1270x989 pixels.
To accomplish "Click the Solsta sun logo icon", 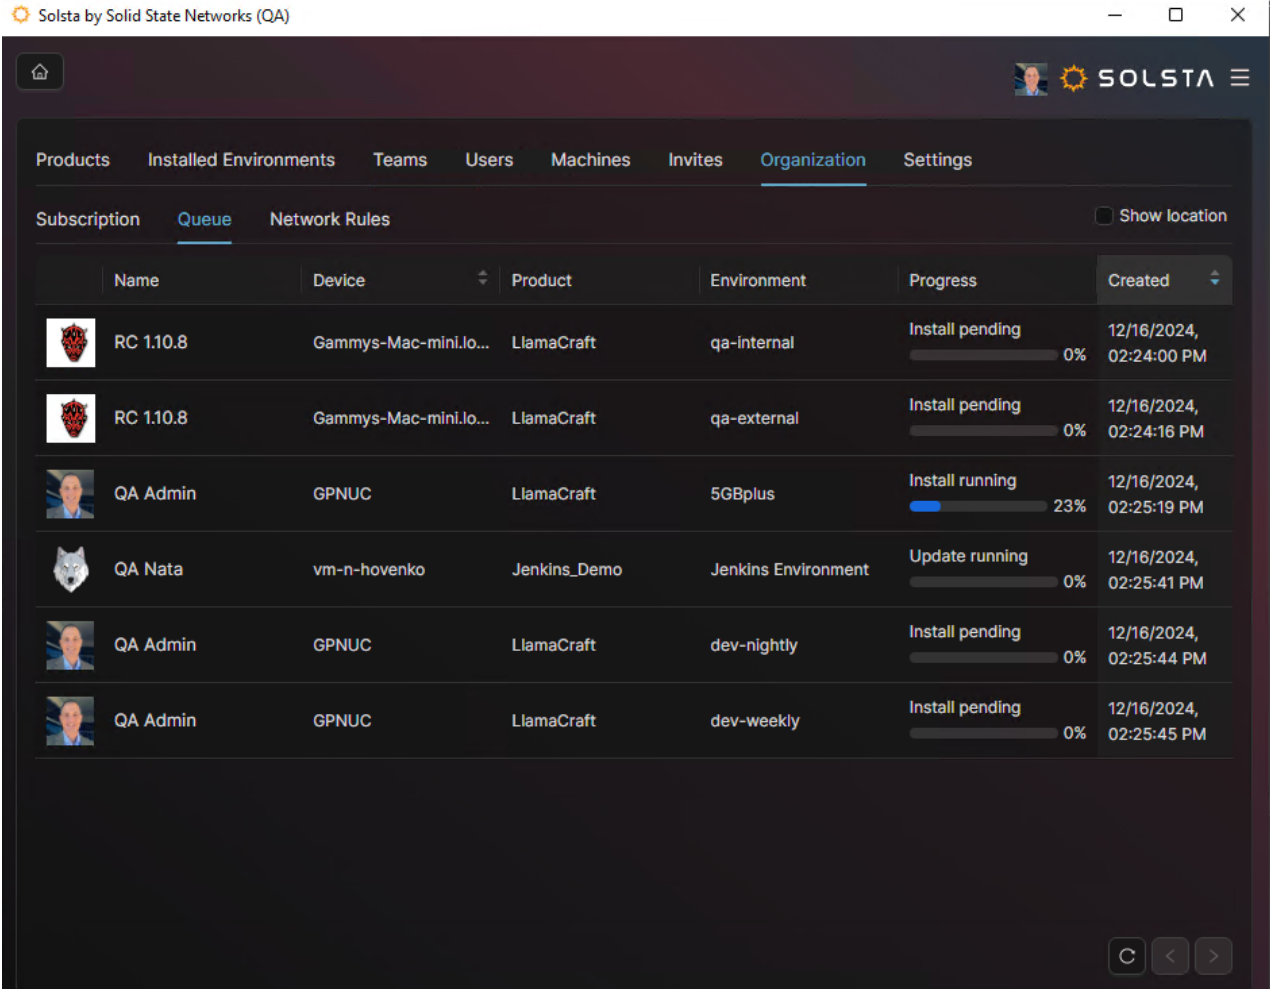I will 1073,78.
